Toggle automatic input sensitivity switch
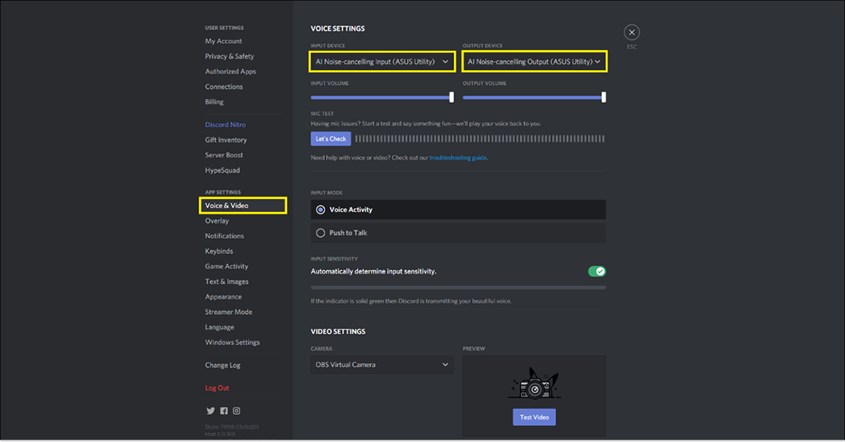Image resolution: width=845 pixels, height=442 pixels. 597,271
